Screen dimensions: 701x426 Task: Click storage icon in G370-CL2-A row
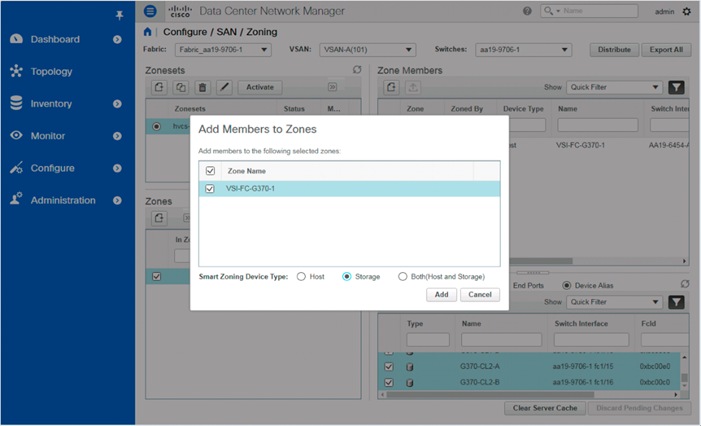click(x=409, y=367)
